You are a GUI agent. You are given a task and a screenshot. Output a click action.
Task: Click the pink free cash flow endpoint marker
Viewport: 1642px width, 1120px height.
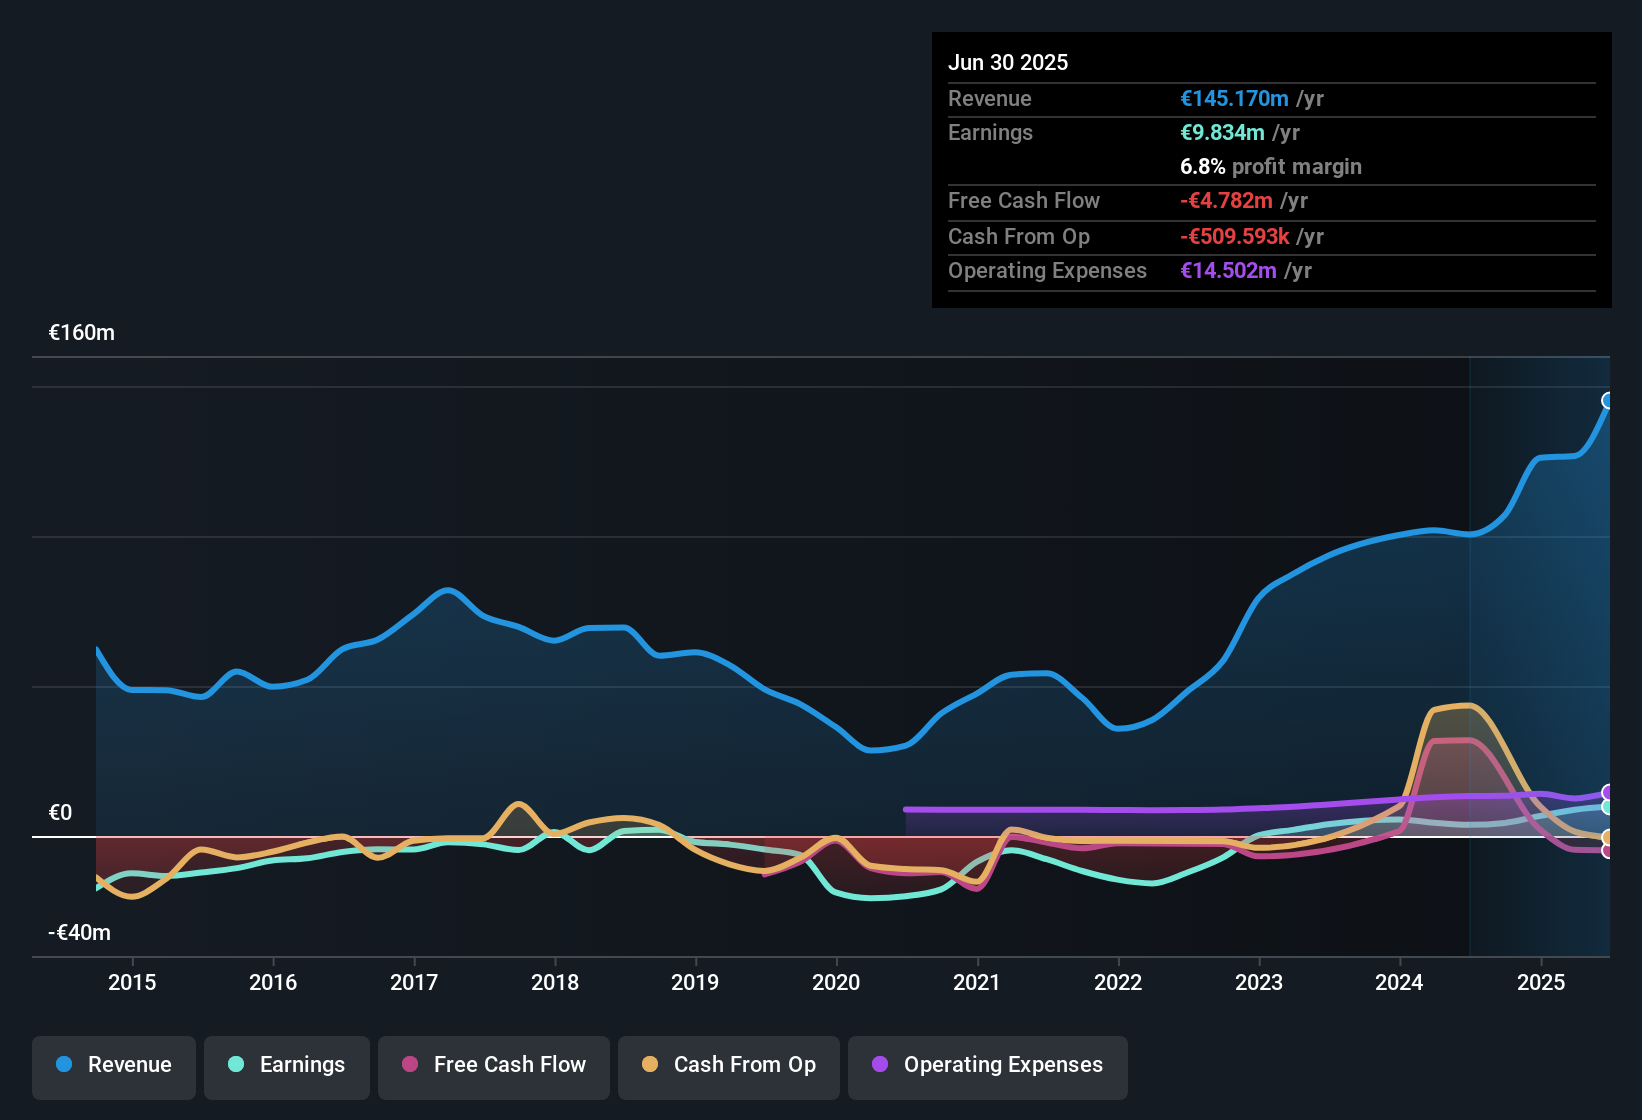point(1607,852)
